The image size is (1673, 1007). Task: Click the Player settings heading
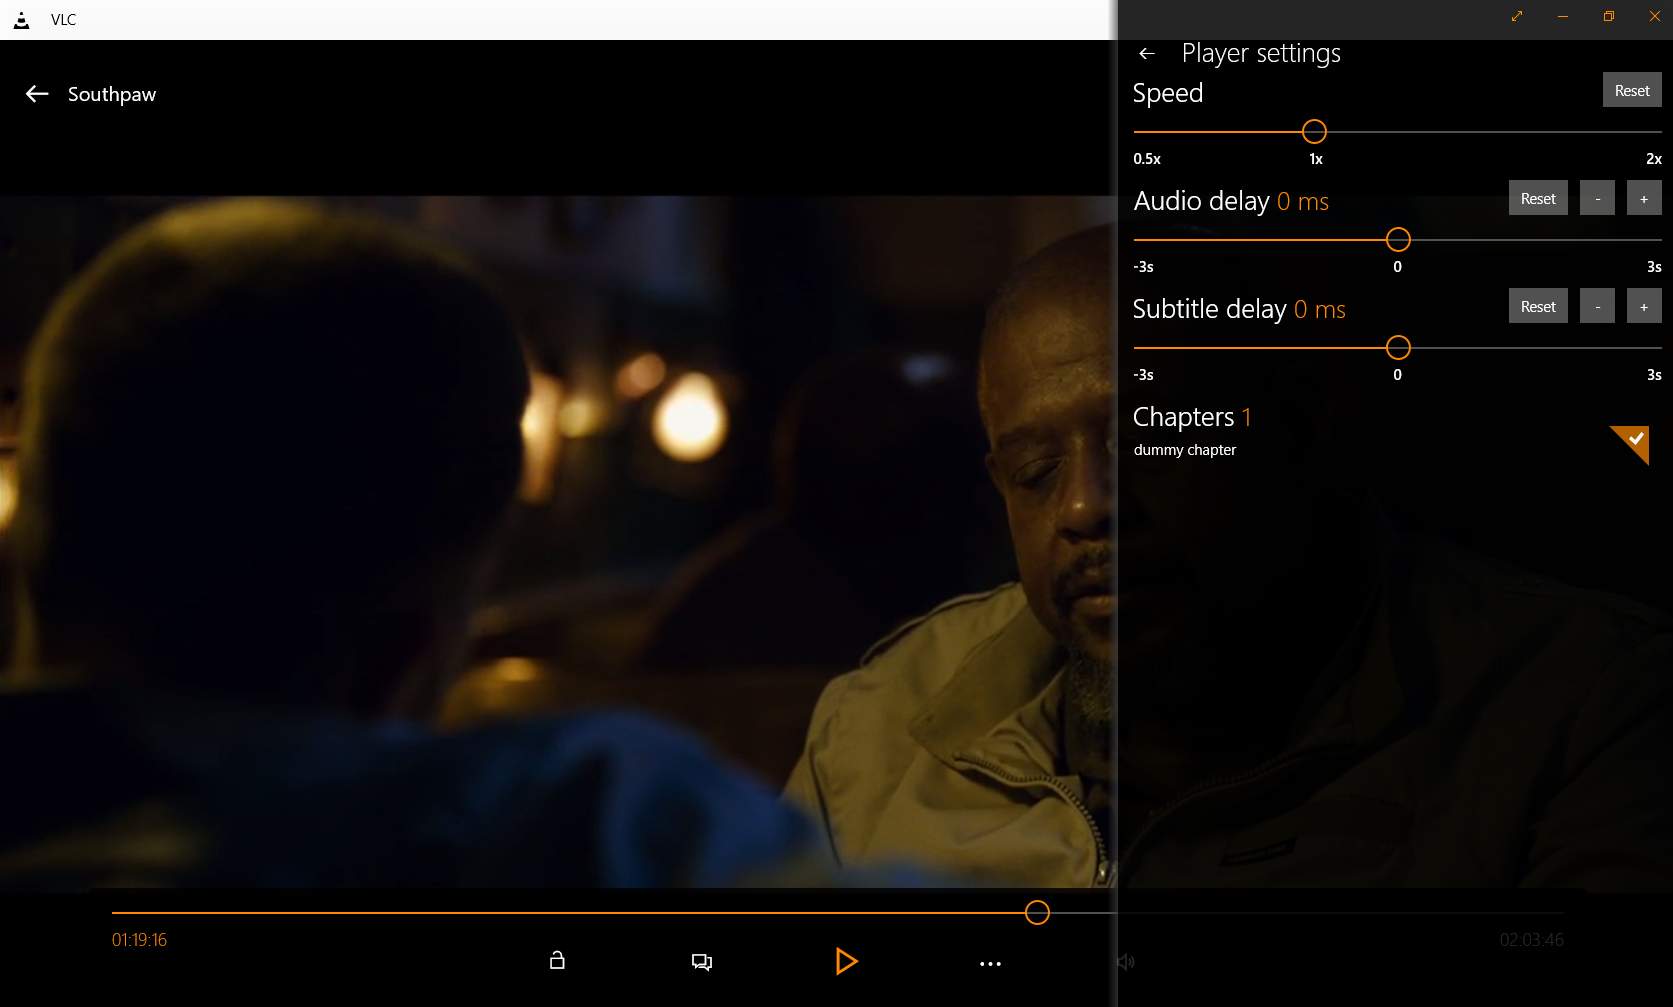coord(1261,53)
